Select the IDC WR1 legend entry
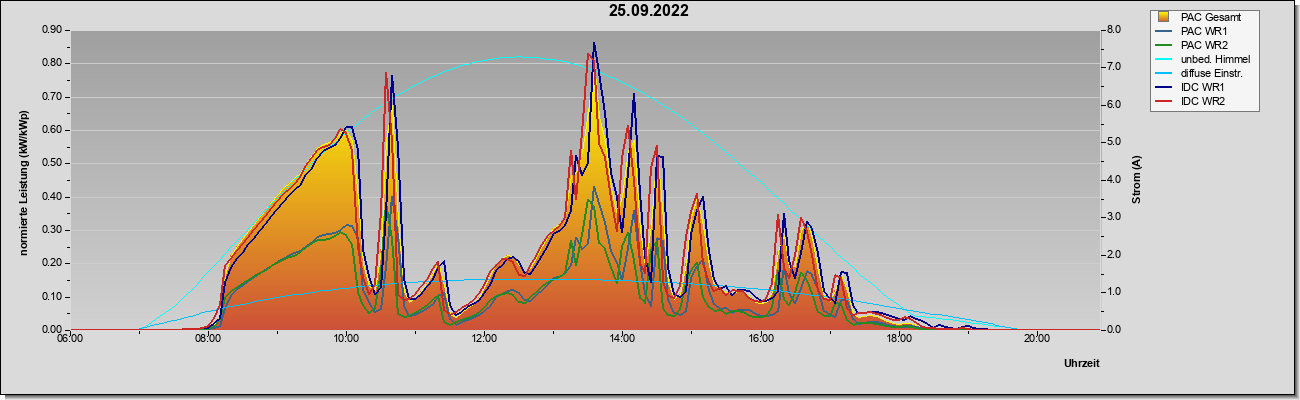Viewport: 1300px width, 400px height. tap(1198, 87)
